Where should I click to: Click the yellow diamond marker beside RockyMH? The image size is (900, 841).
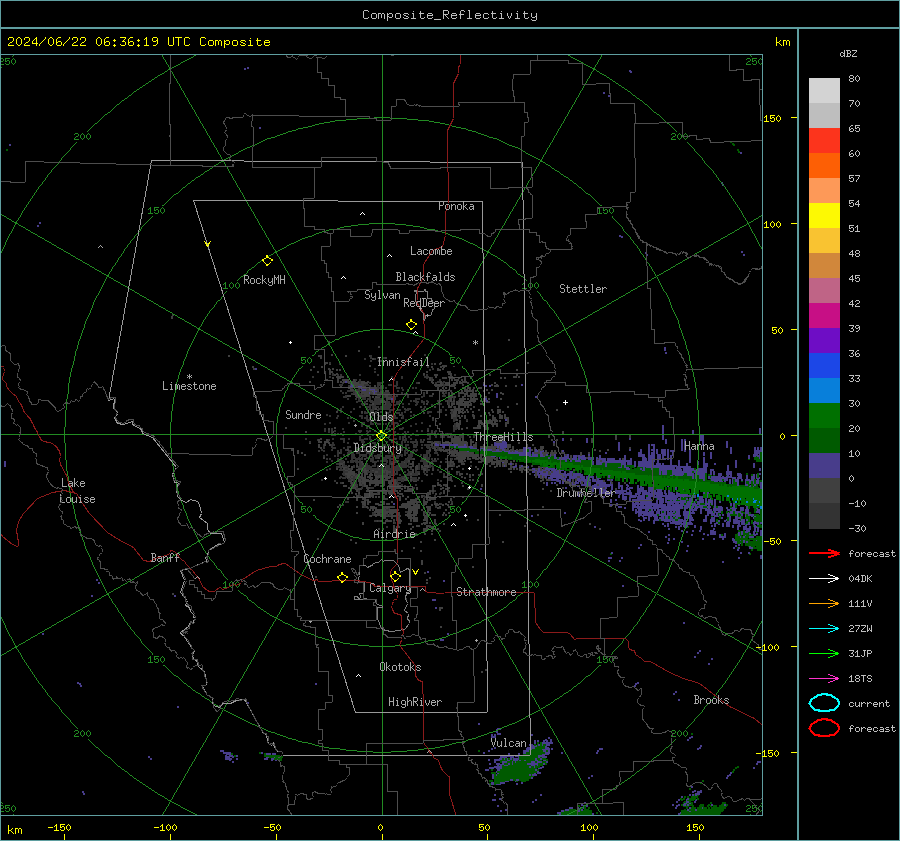pos(267,261)
